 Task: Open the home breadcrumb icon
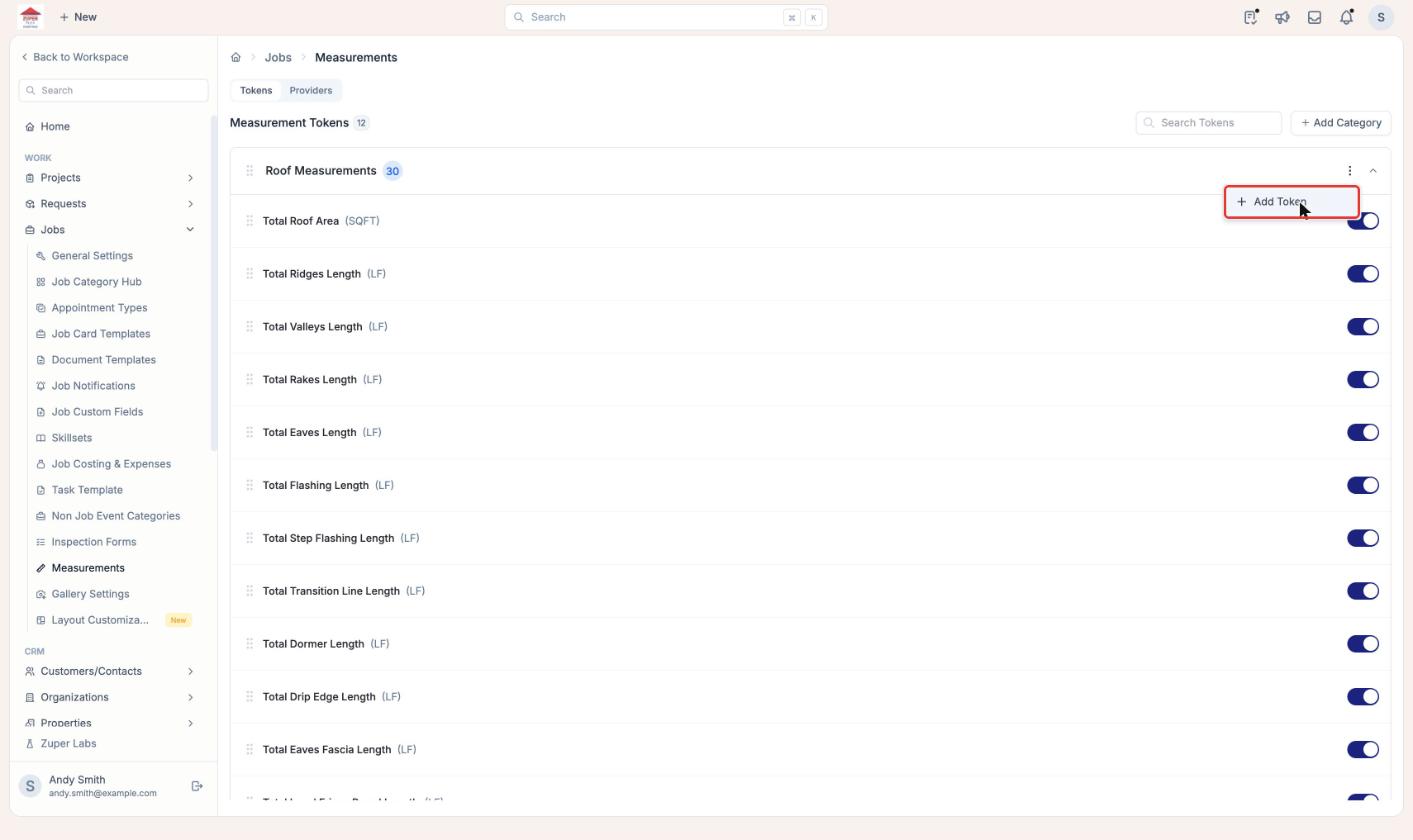(x=236, y=58)
